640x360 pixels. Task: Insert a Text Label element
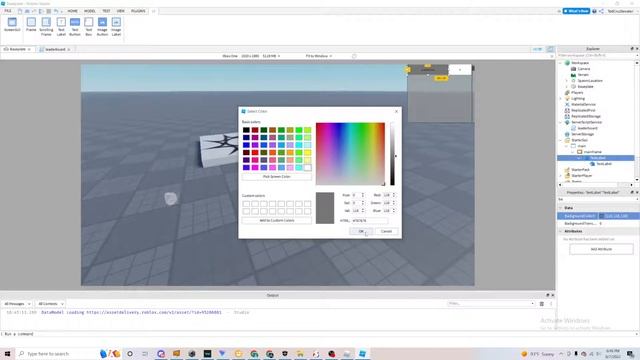point(61,27)
